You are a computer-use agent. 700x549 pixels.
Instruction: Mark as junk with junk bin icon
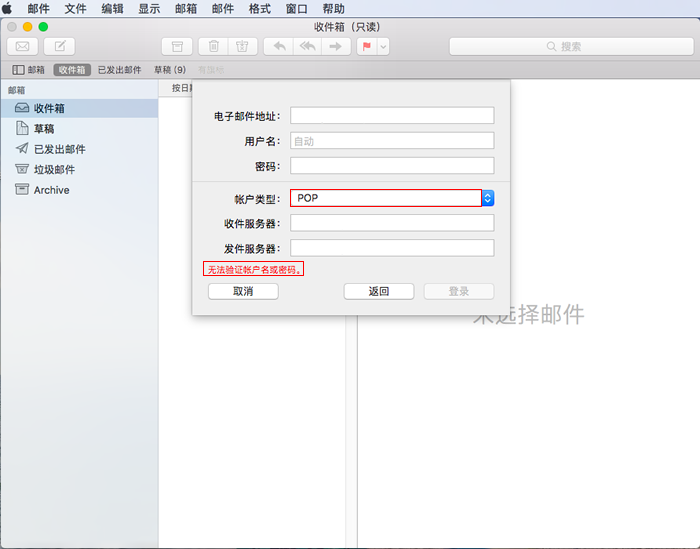click(242, 46)
